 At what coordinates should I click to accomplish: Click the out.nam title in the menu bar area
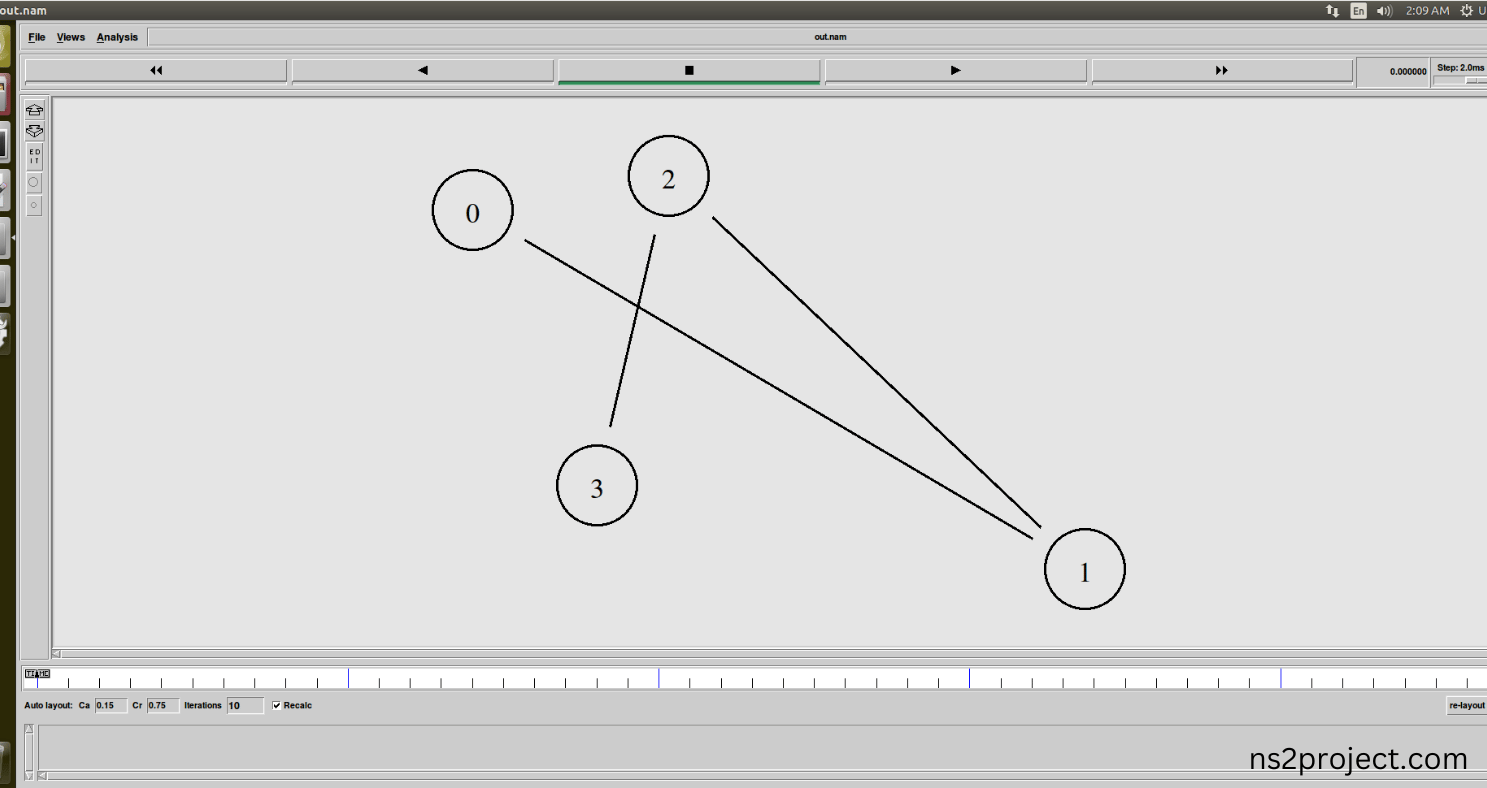(x=830, y=37)
